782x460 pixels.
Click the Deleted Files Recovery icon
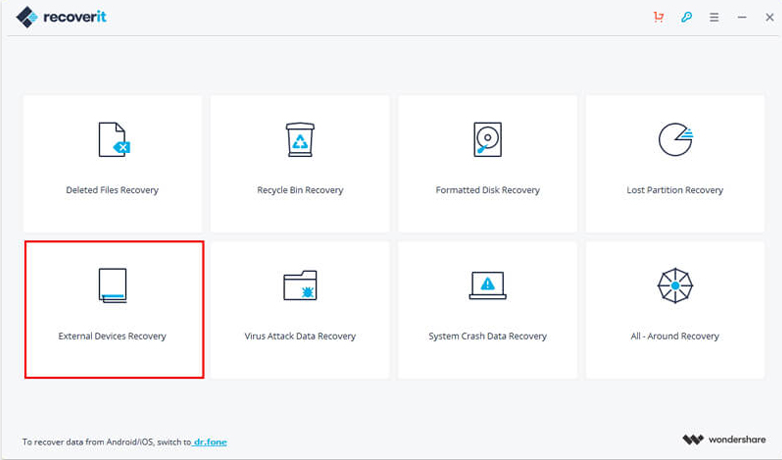[113, 140]
